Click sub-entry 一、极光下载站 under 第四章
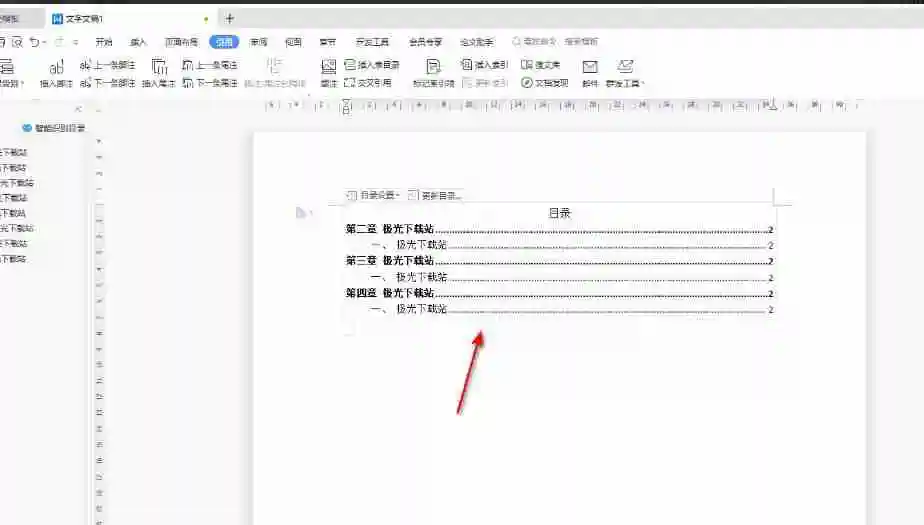924x525 pixels. pos(572,309)
